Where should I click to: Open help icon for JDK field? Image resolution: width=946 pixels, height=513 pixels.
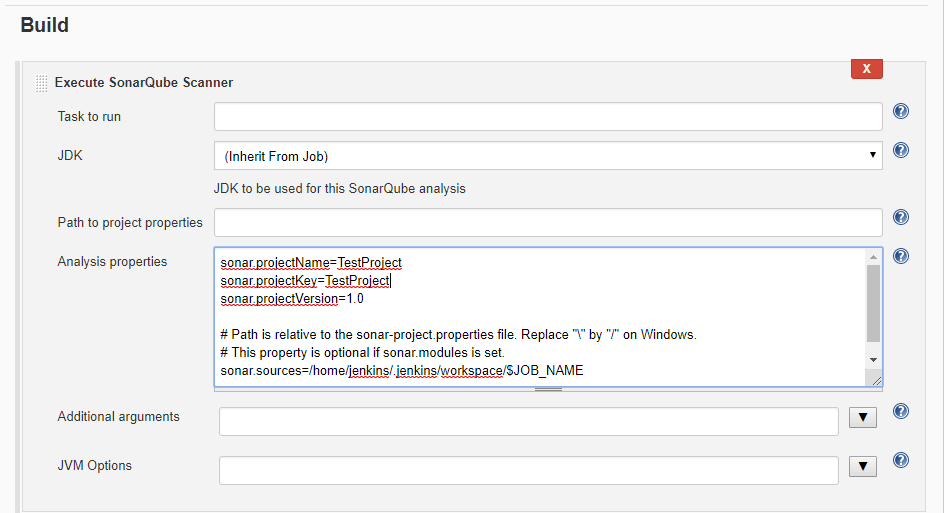click(901, 150)
